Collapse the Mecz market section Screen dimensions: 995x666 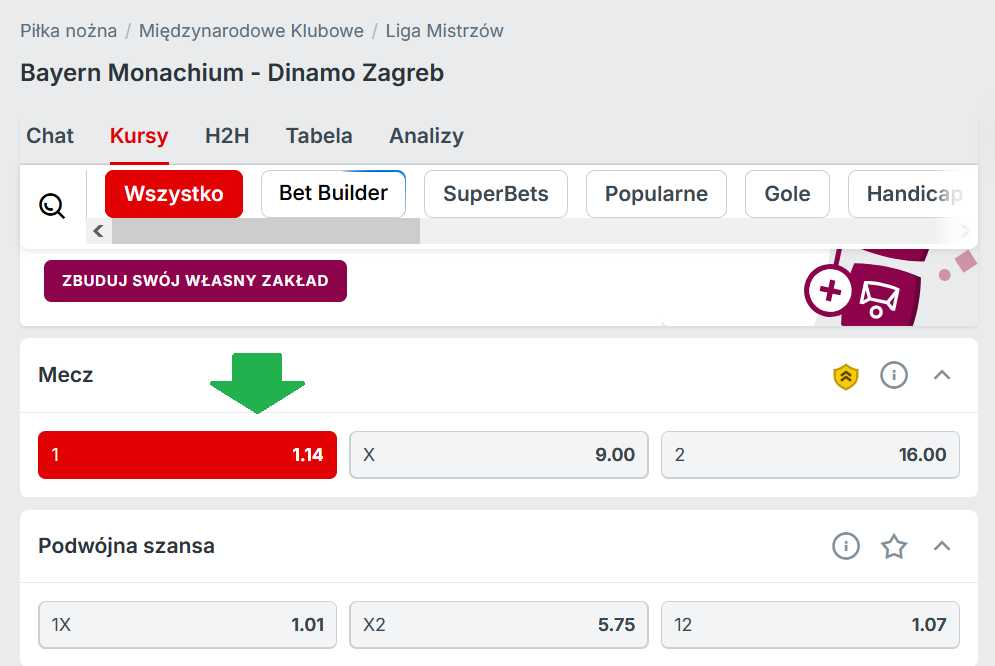(x=942, y=376)
